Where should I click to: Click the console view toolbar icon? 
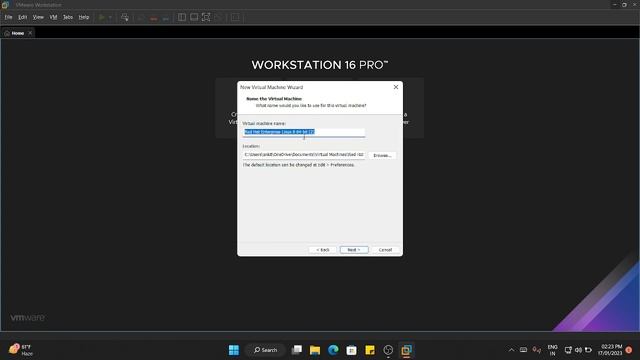235,17
